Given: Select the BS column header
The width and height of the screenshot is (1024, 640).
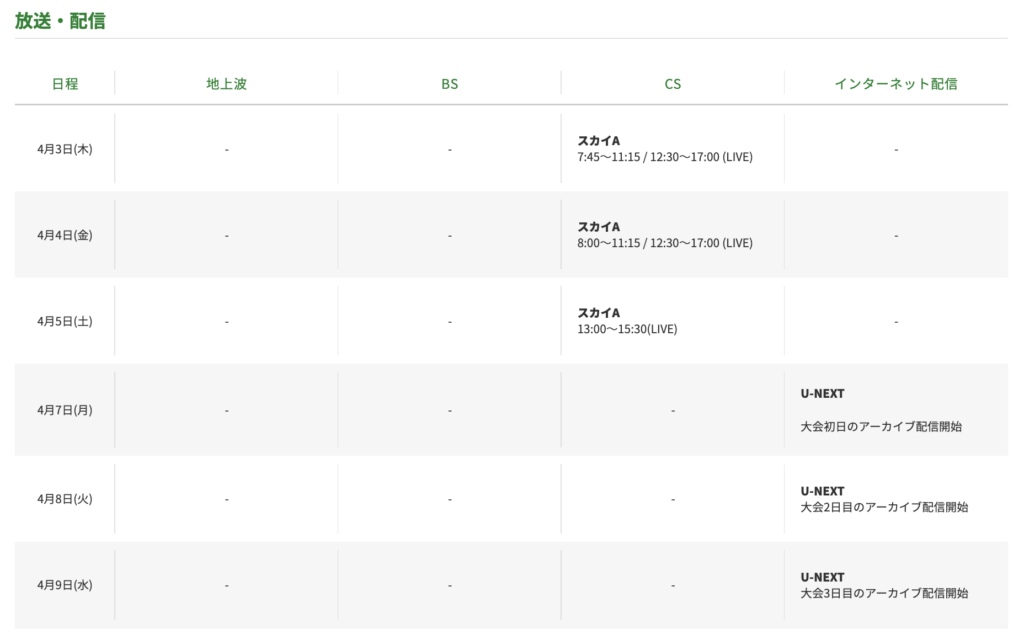Looking at the screenshot, I should pyautogui.click(x=450, y=84).
